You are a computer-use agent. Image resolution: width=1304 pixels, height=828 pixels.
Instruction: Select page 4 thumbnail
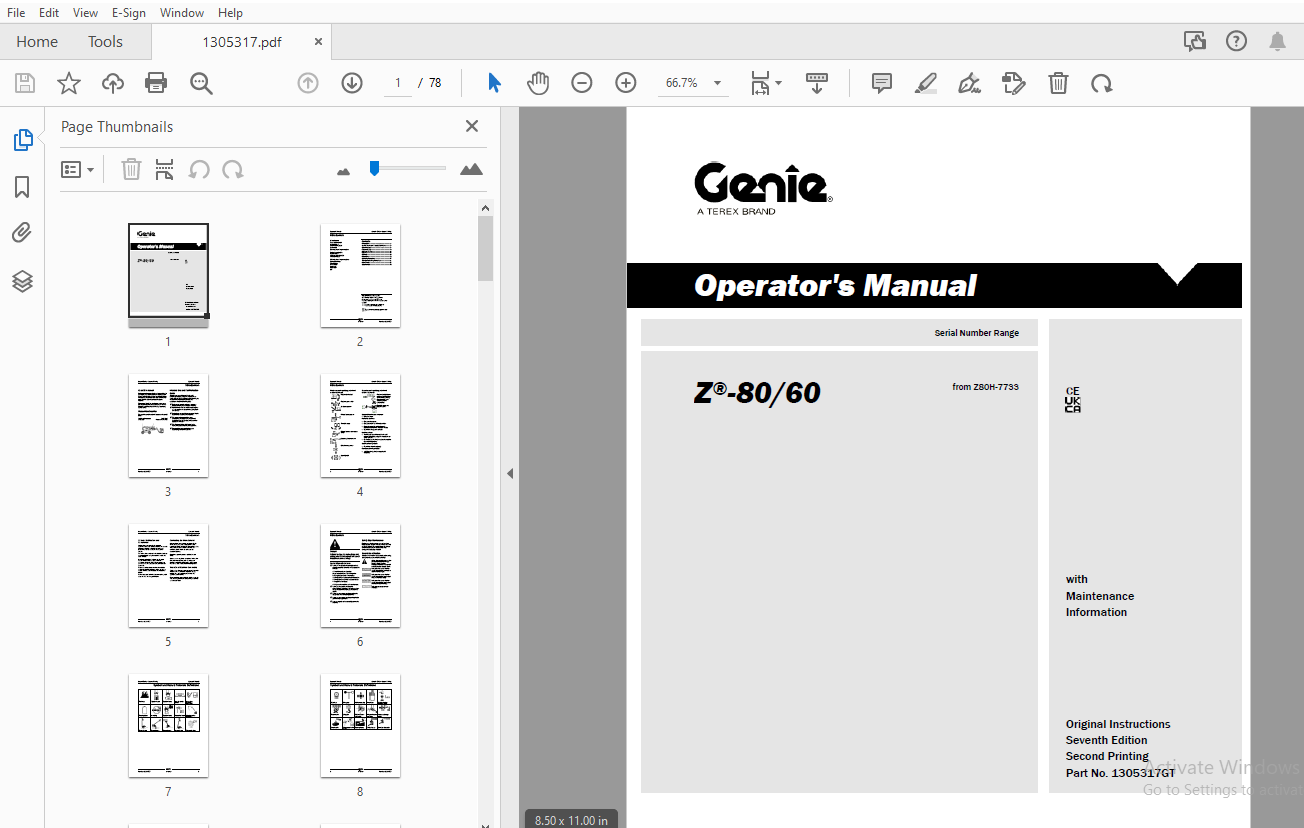(x=360, y=425)
